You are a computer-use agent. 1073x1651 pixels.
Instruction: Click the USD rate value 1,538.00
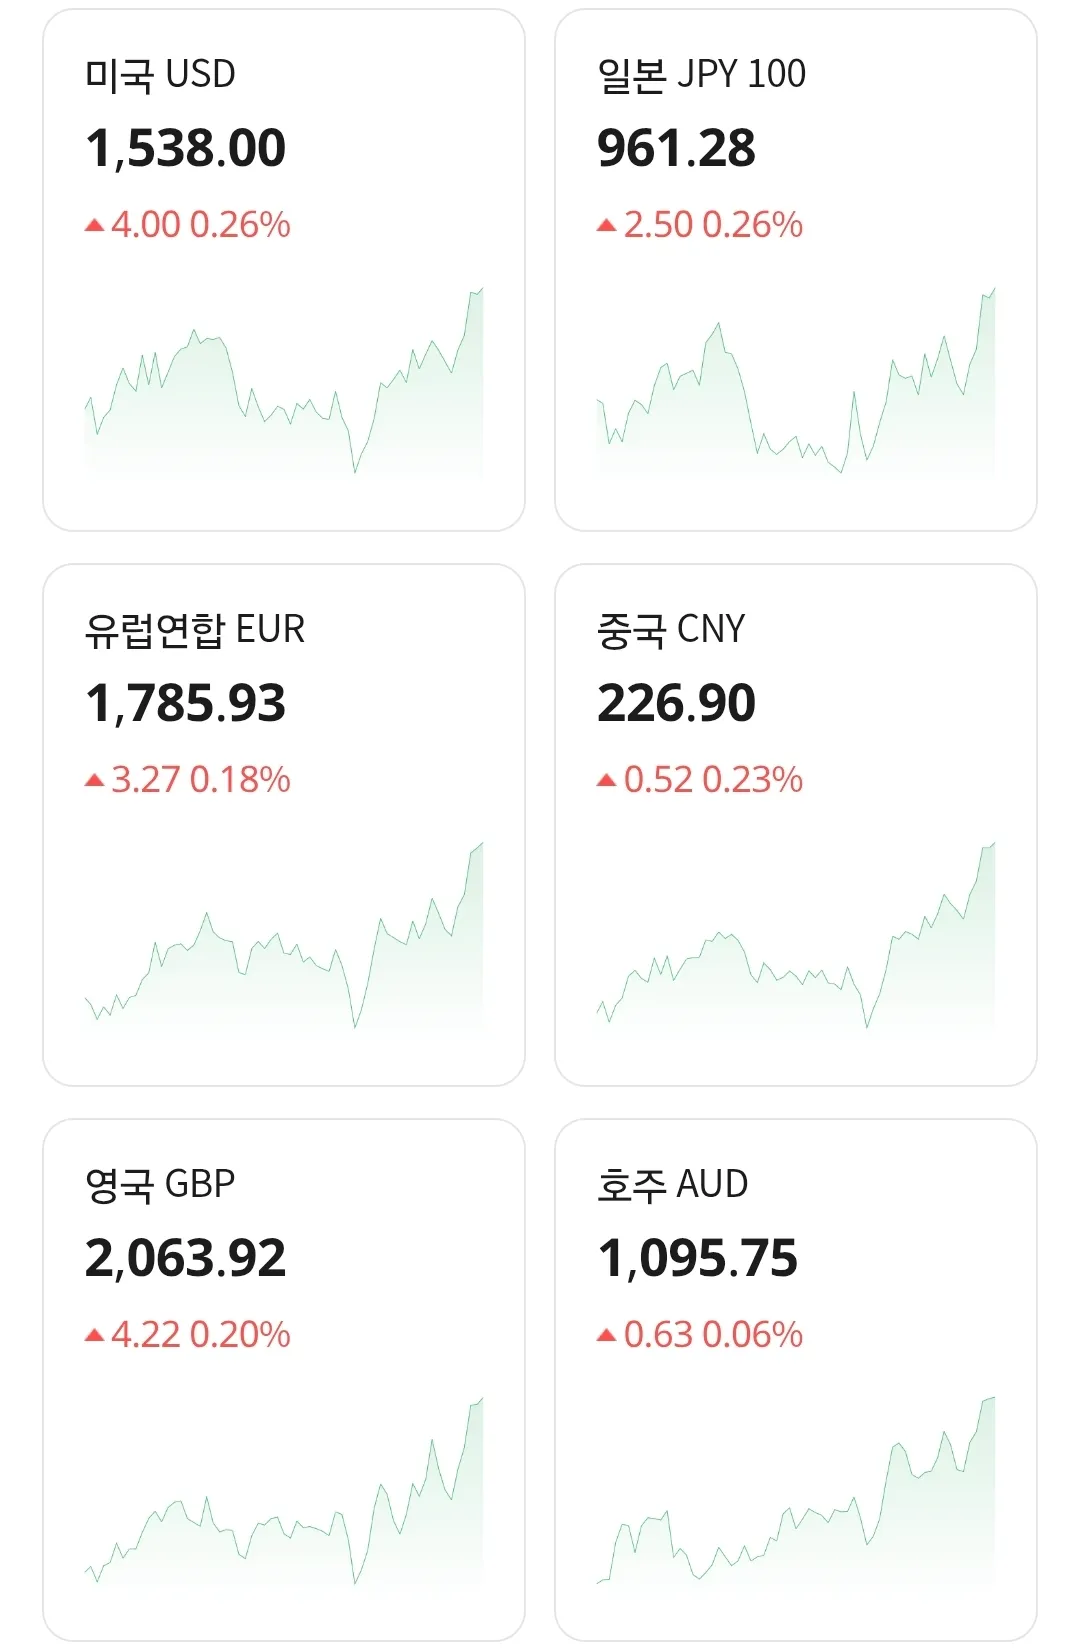[x=186, y=149]
